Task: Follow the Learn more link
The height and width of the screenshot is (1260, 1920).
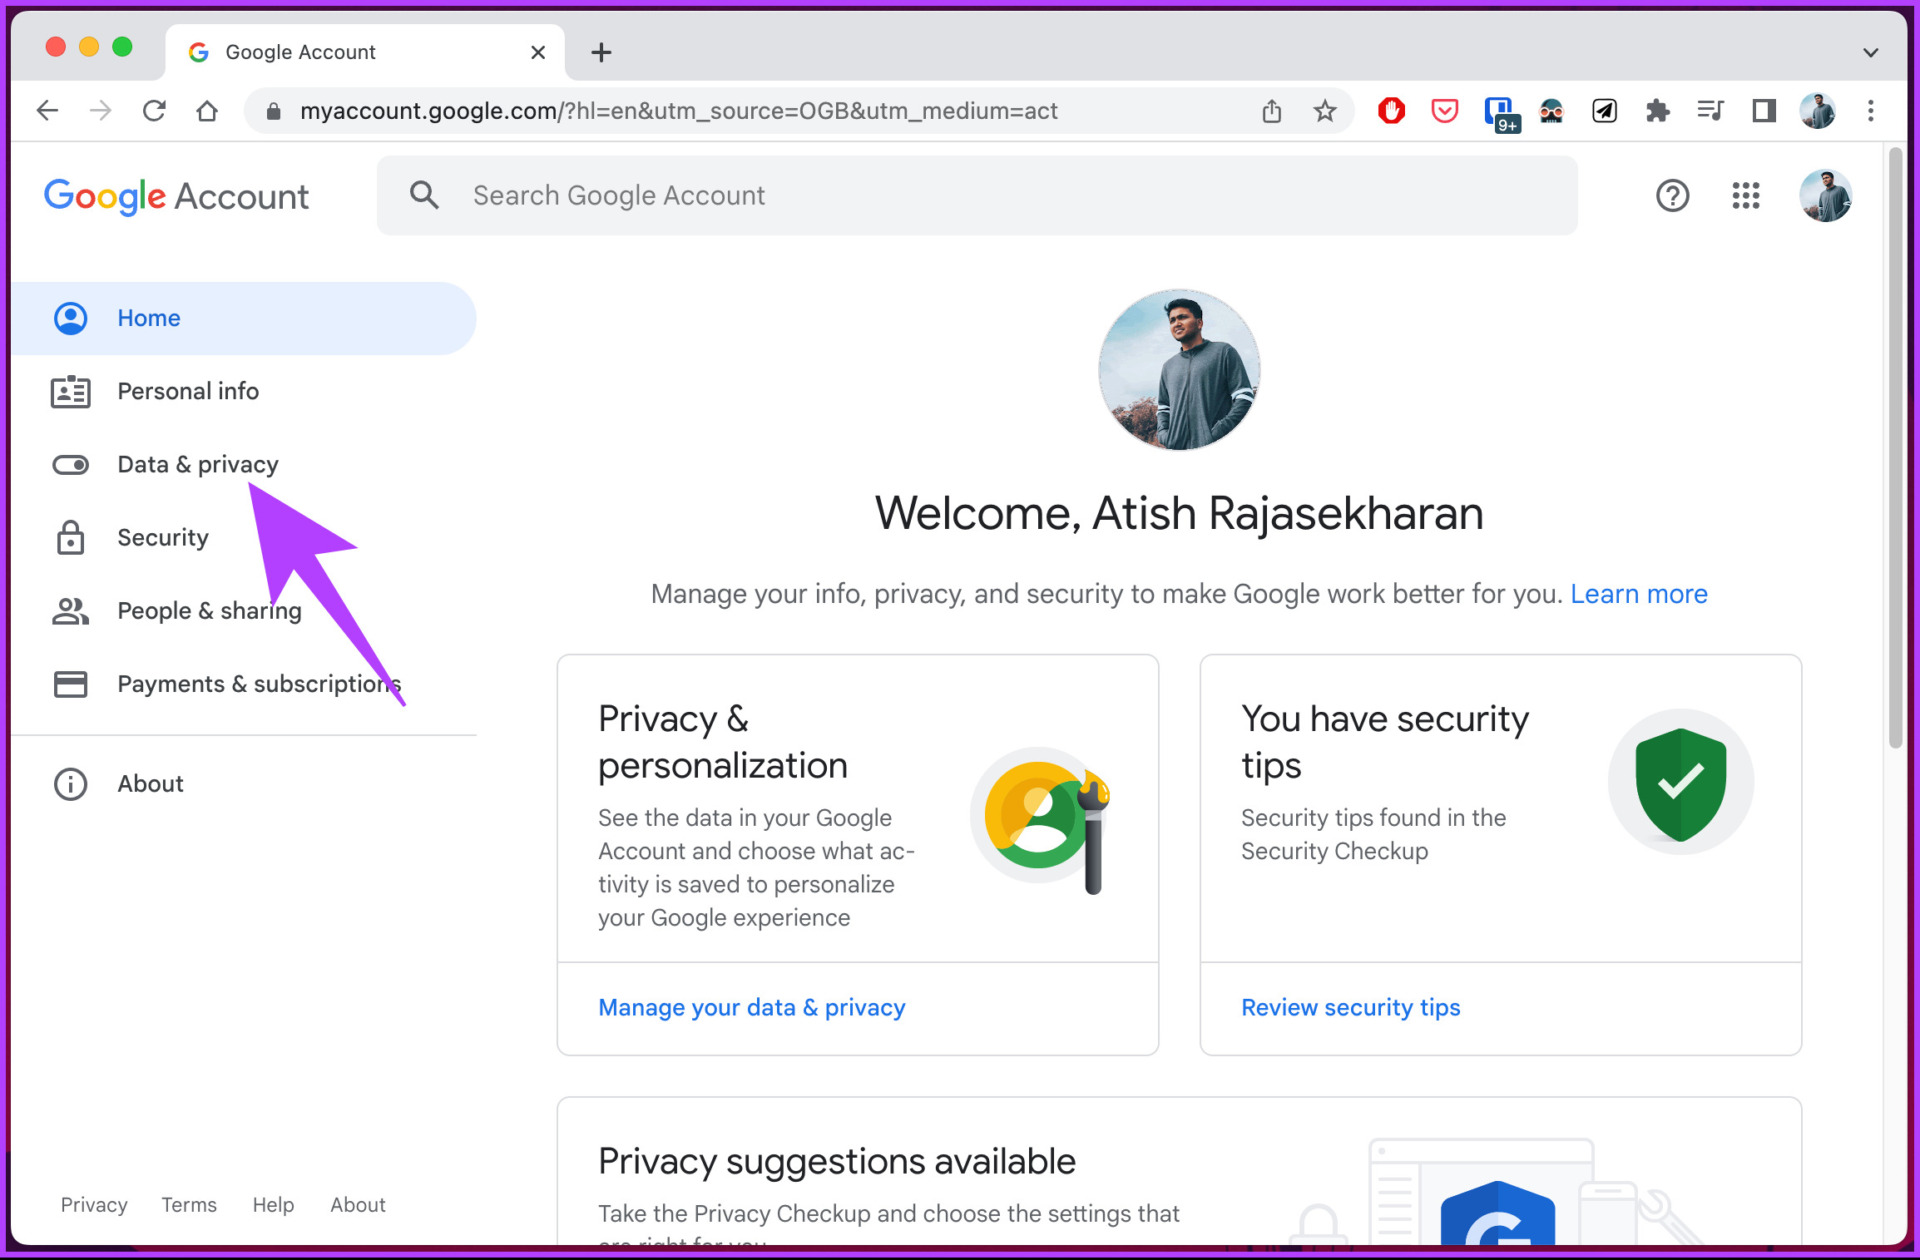Action: [1638, 594]
